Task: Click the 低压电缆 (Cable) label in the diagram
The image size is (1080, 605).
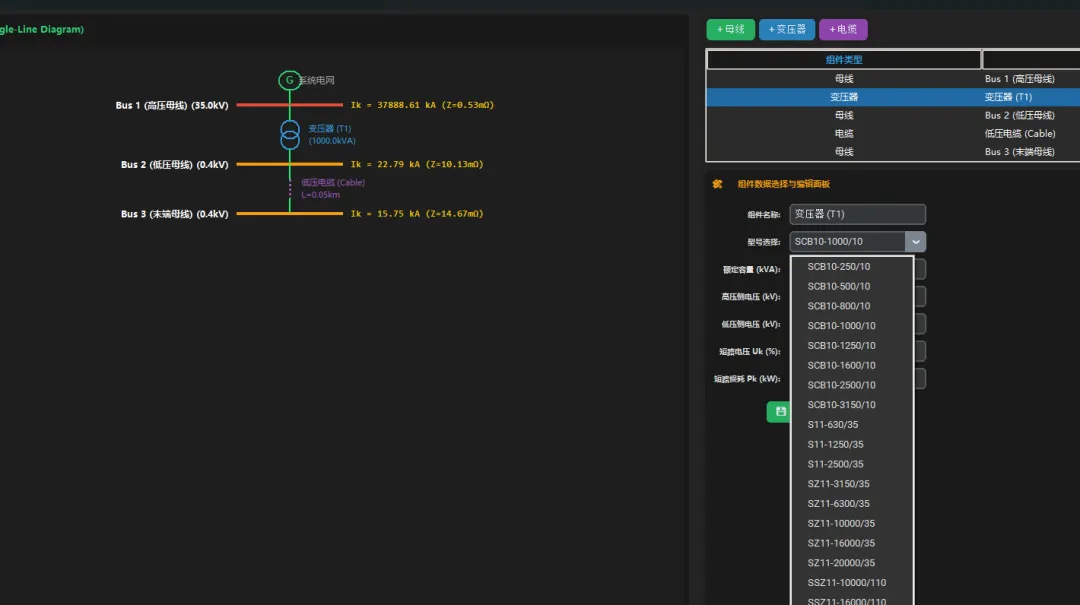Action: click(333, 183)
